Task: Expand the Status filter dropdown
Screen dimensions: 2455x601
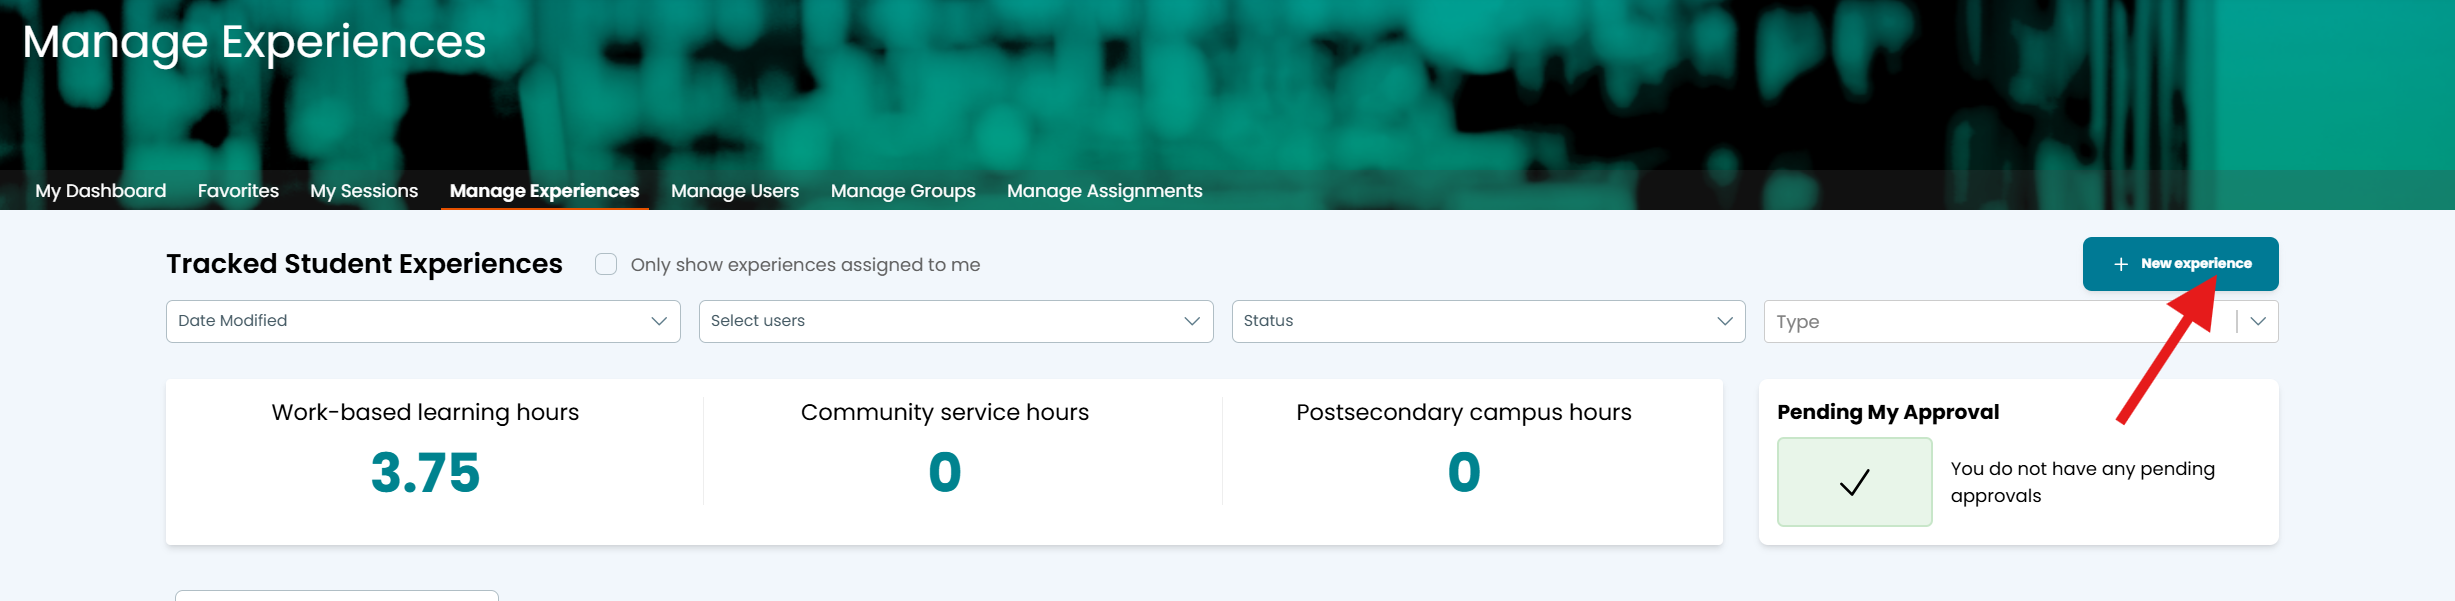Action: coord(1489,321)
